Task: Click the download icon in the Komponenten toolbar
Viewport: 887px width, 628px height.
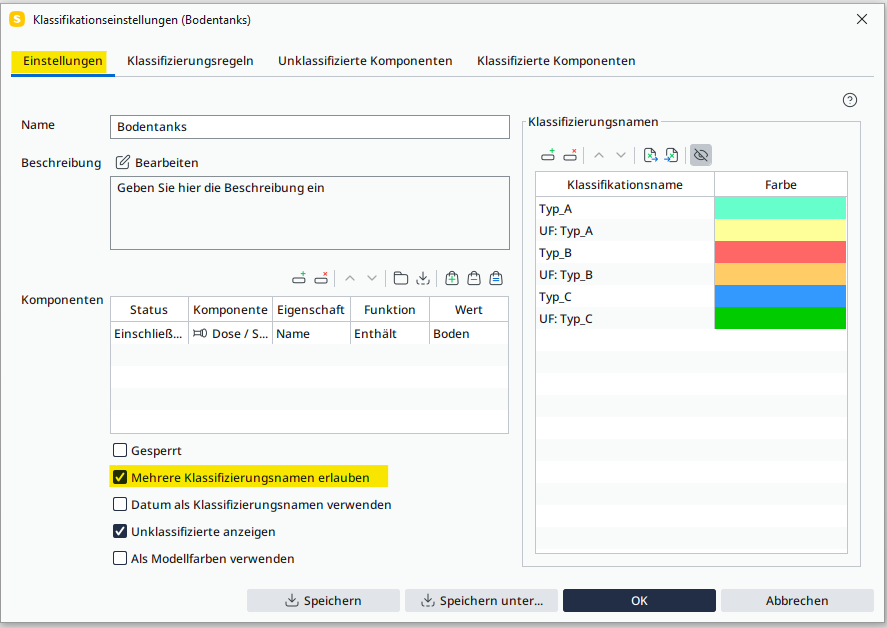Action: 423,279
